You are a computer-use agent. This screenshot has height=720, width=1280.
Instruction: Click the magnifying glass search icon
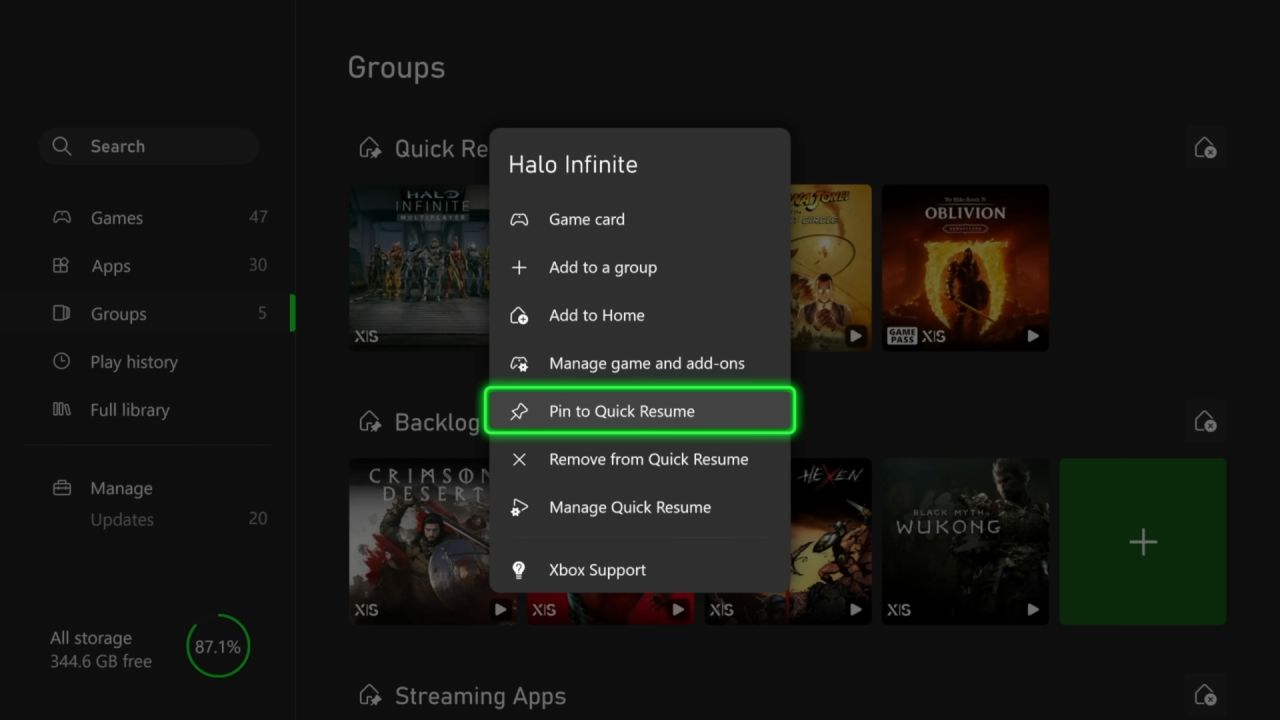[x=62, y=146]
